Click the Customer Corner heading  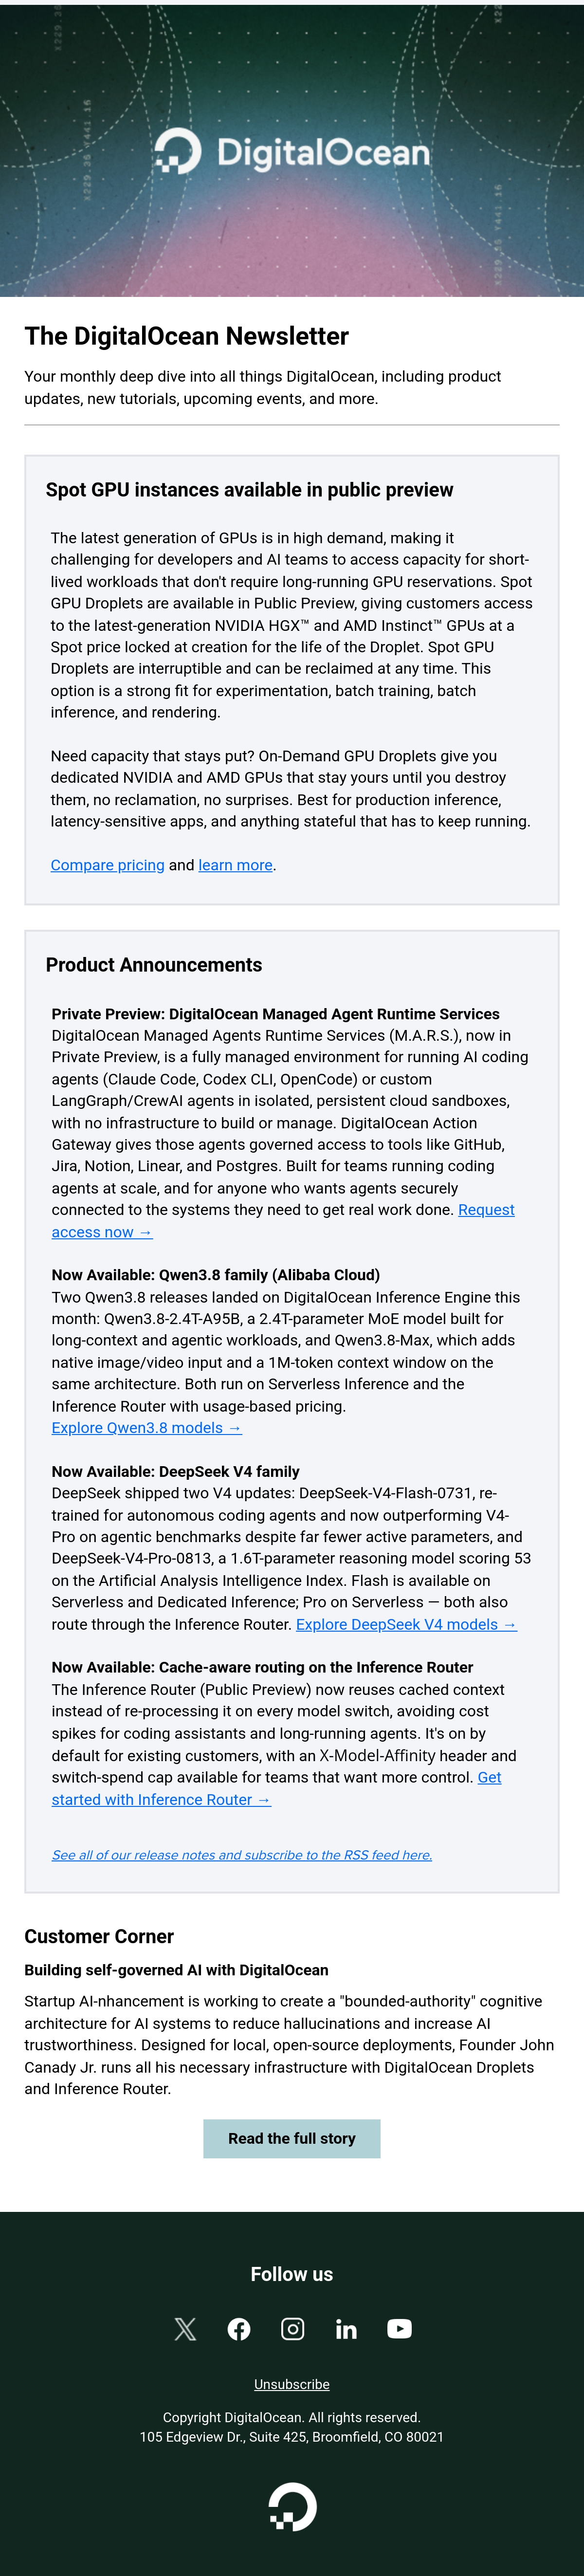[x=99, y=1936]
